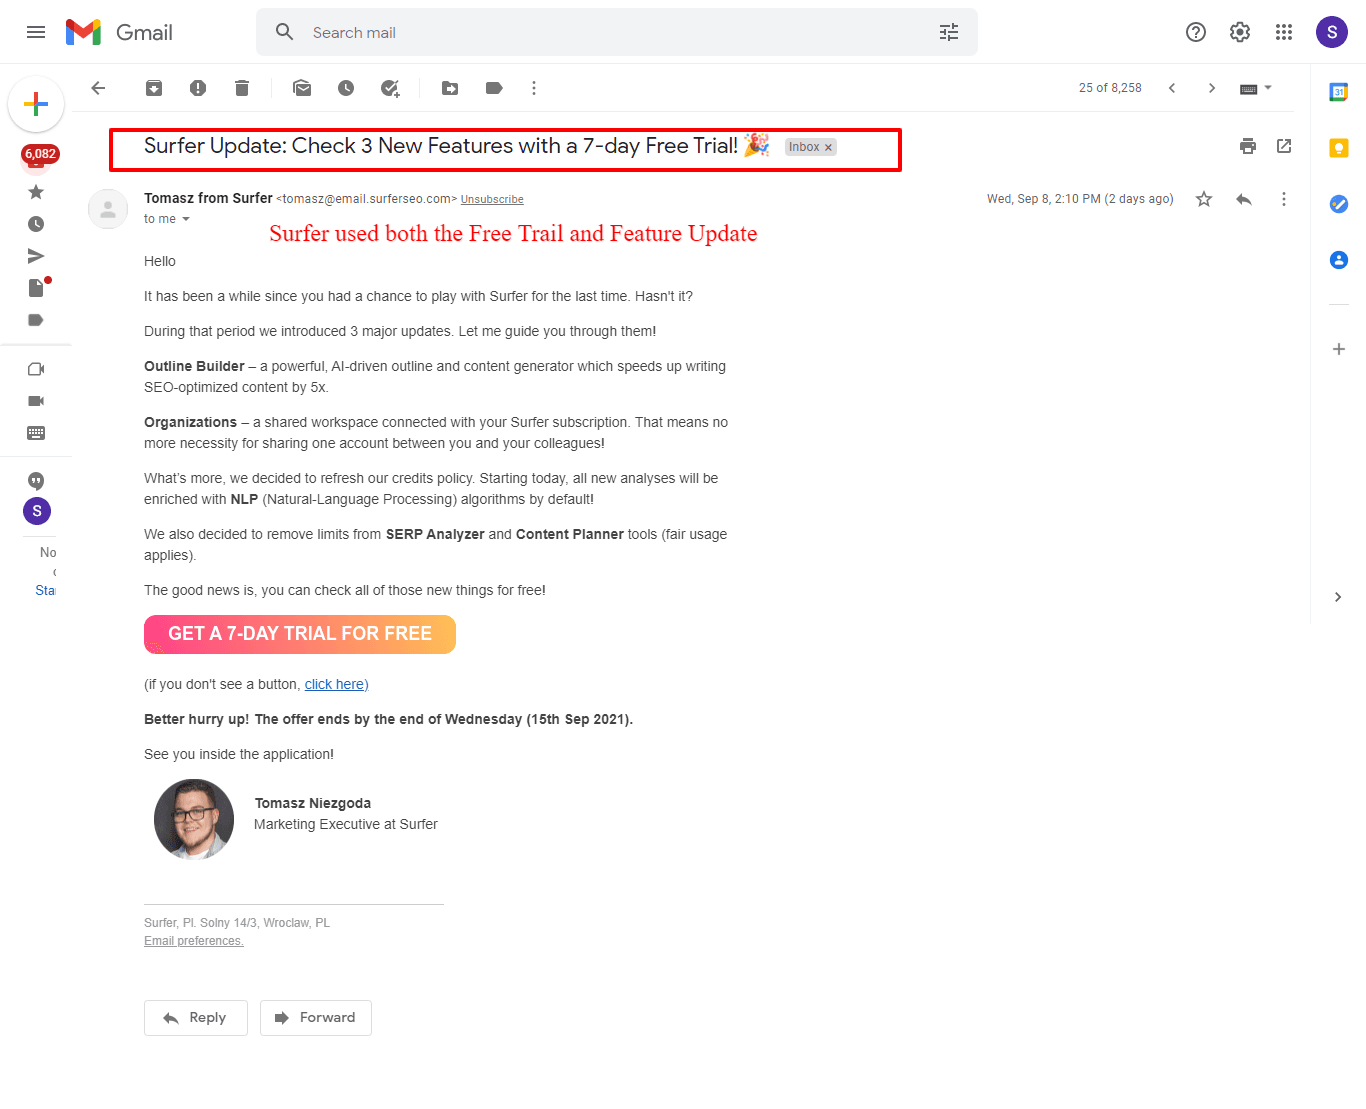Screen dimensions: 1366x1109
Task: Open Google Tasks side panel
Action: [1339, 204]
